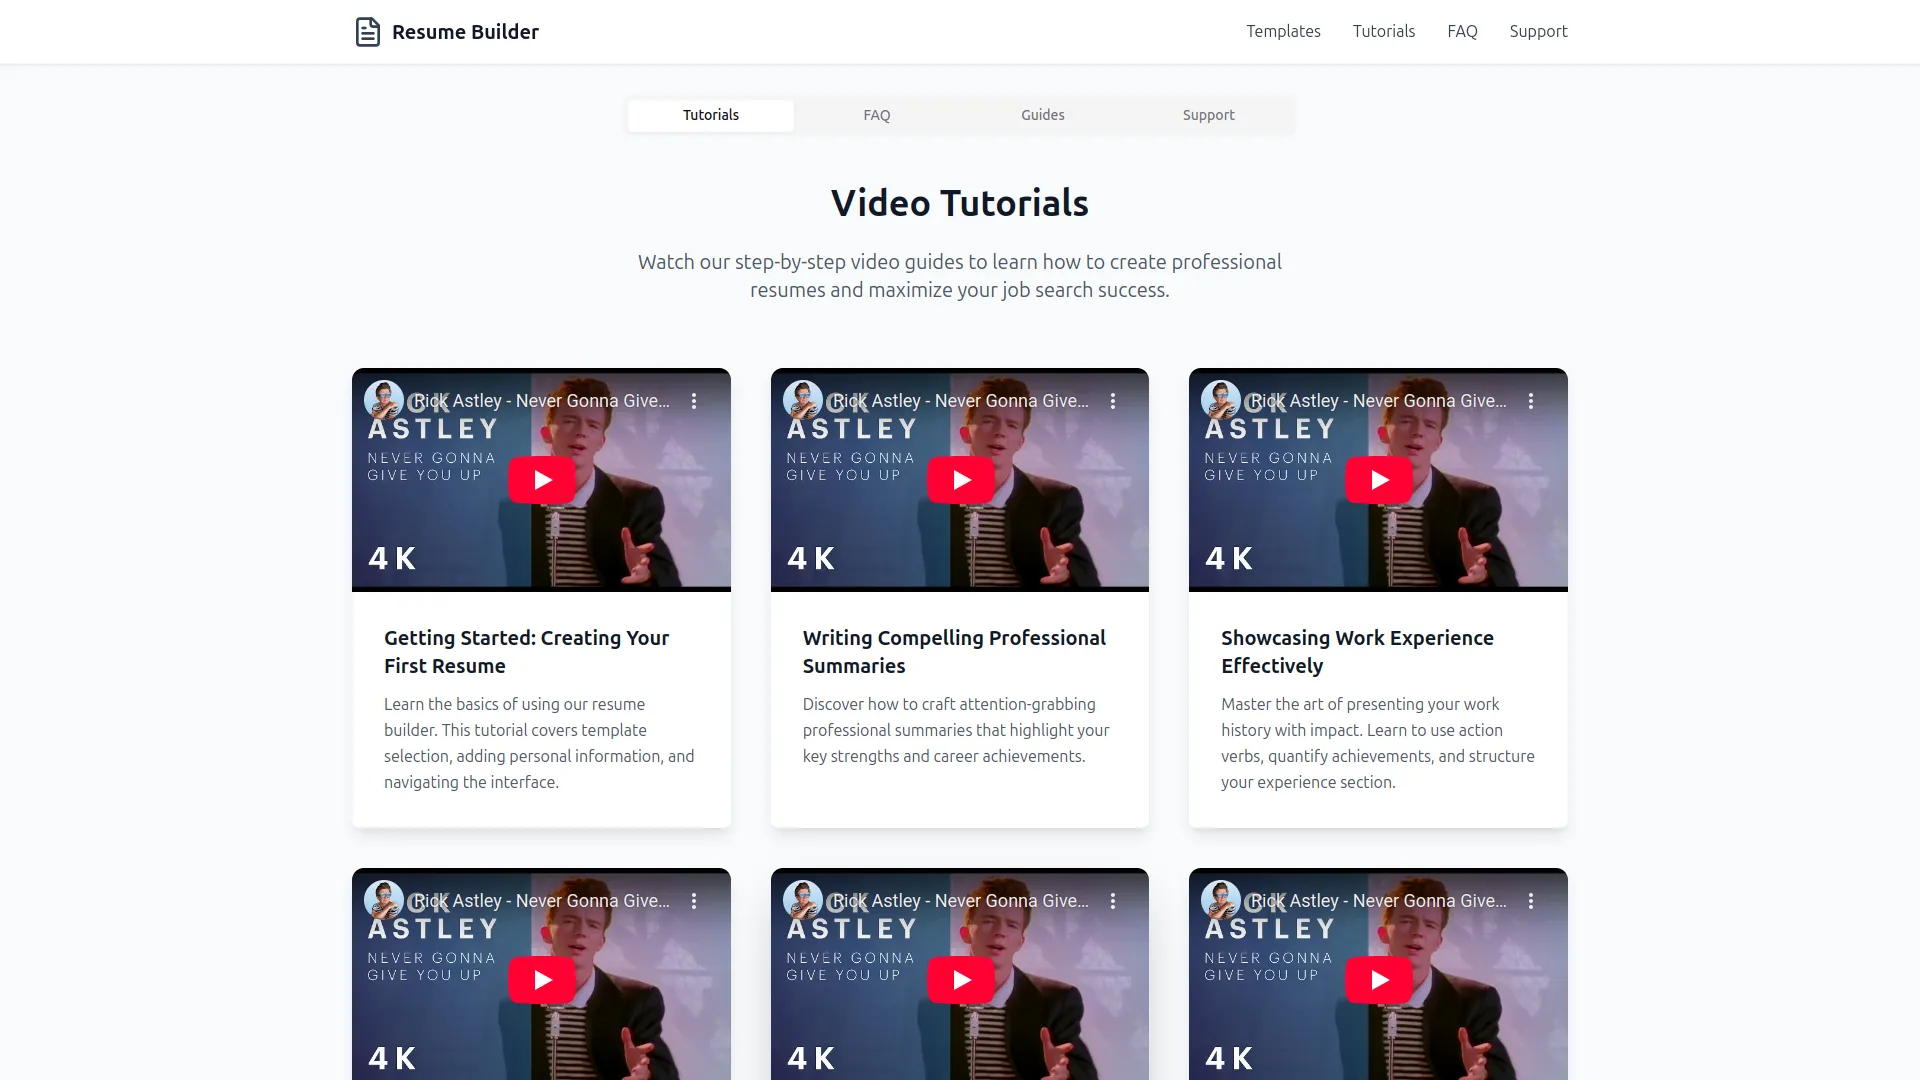Click the Rick Astley video title link

click(540, 400)
